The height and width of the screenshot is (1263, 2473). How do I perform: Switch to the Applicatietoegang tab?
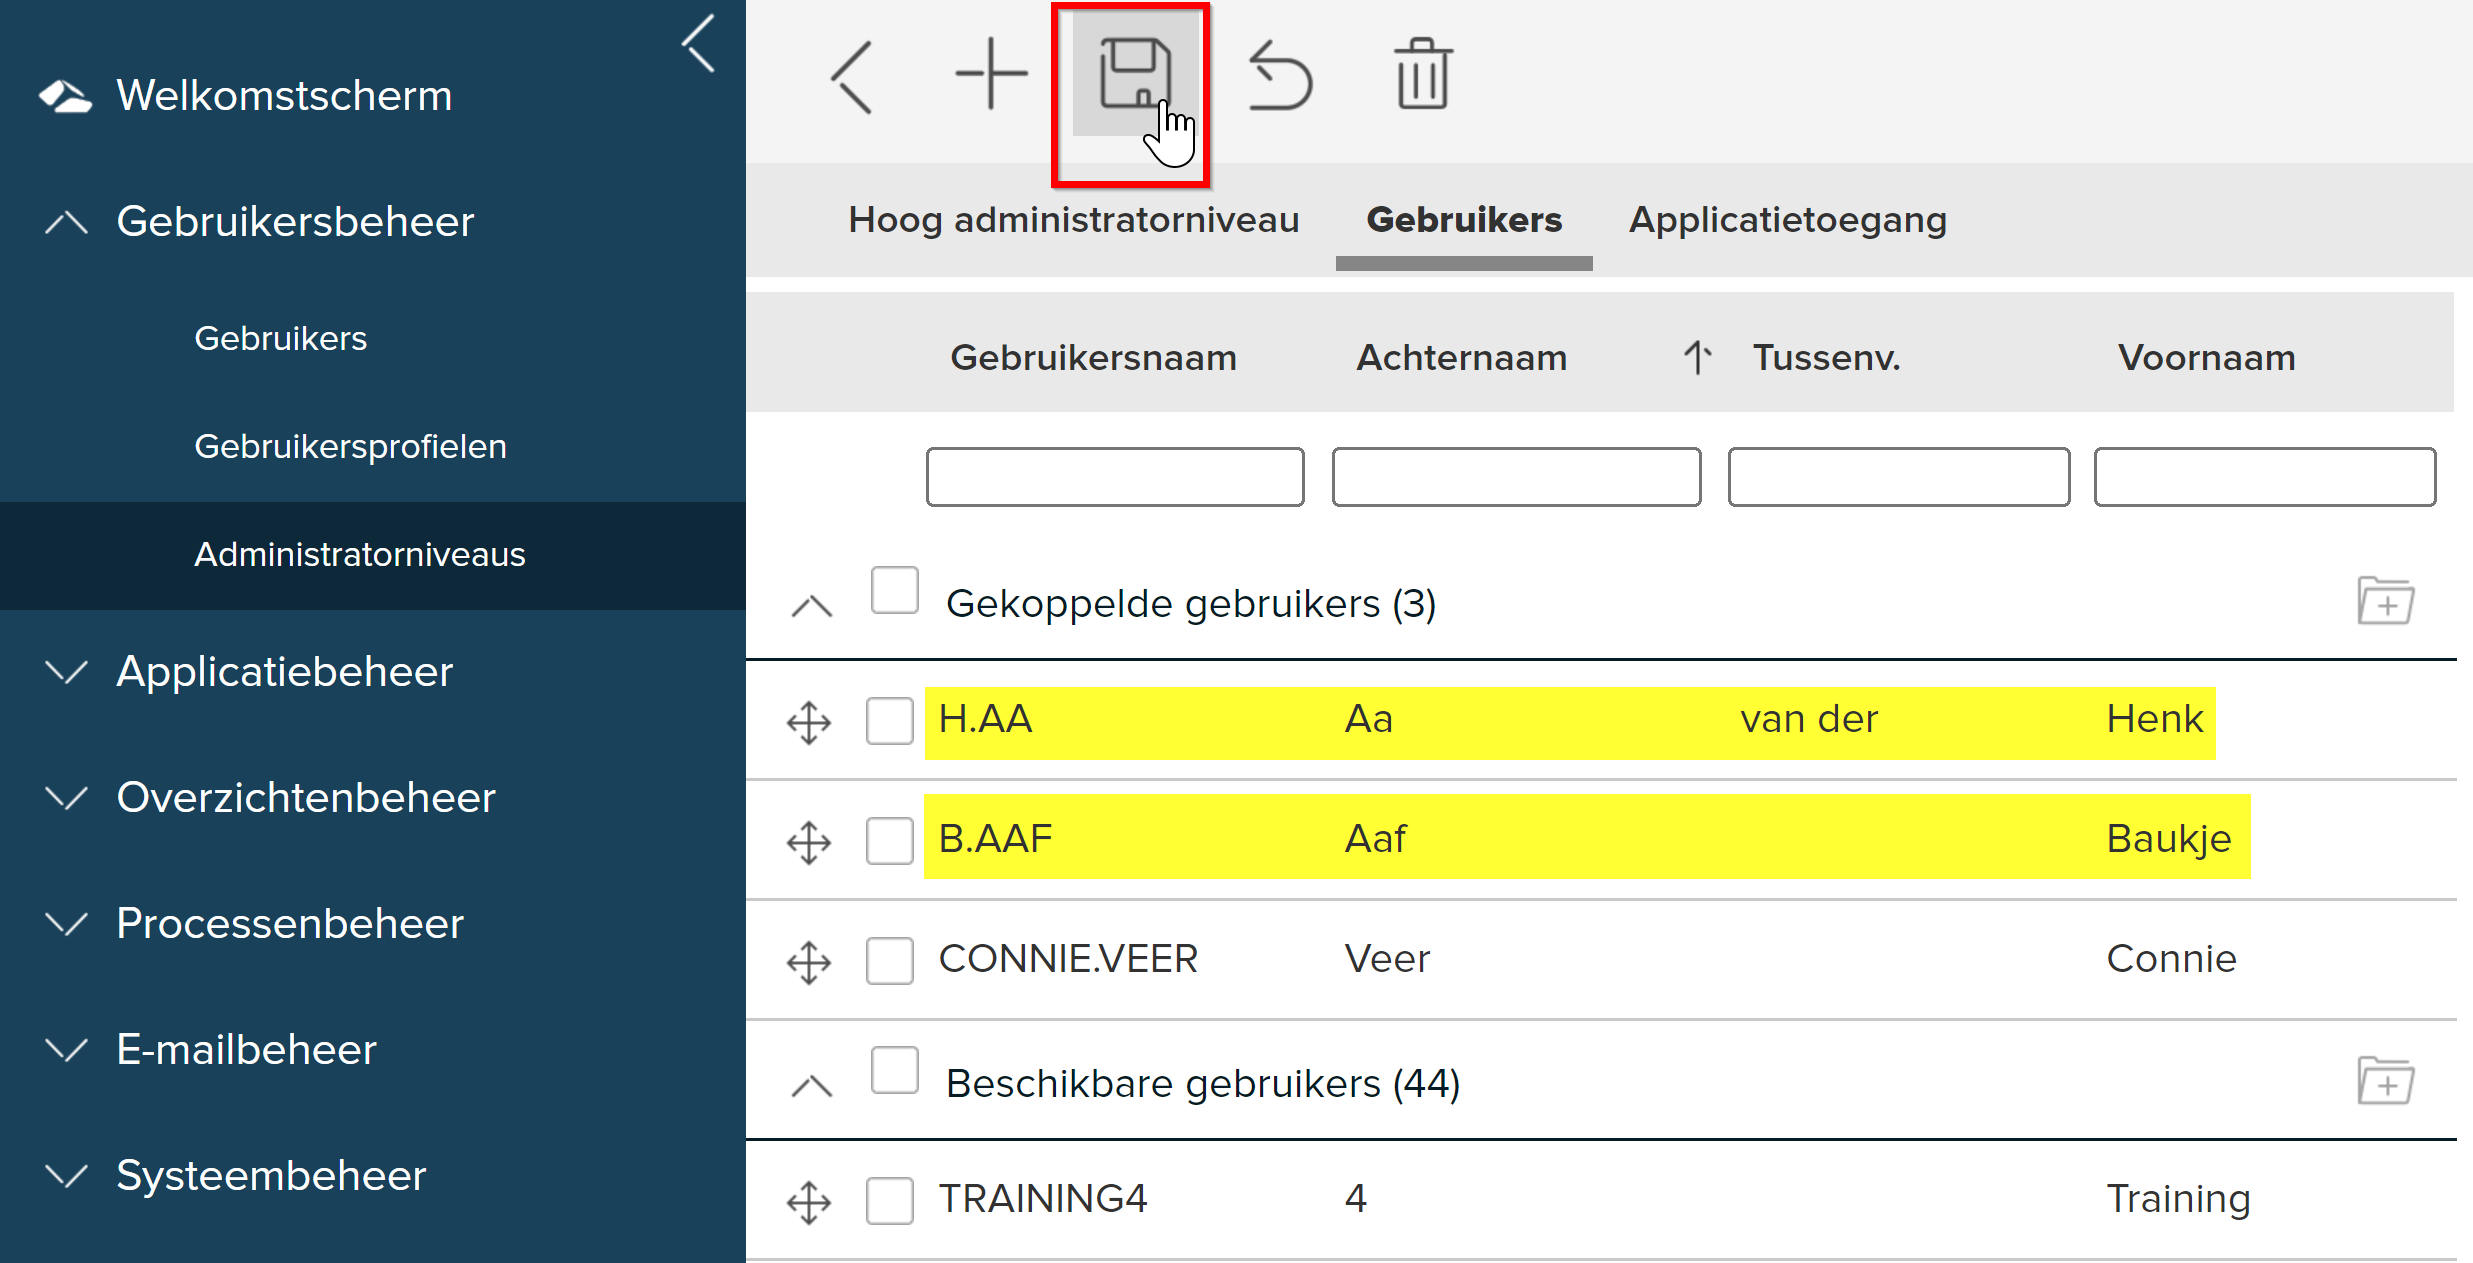pyautogui.click(x=1788, y=220)
